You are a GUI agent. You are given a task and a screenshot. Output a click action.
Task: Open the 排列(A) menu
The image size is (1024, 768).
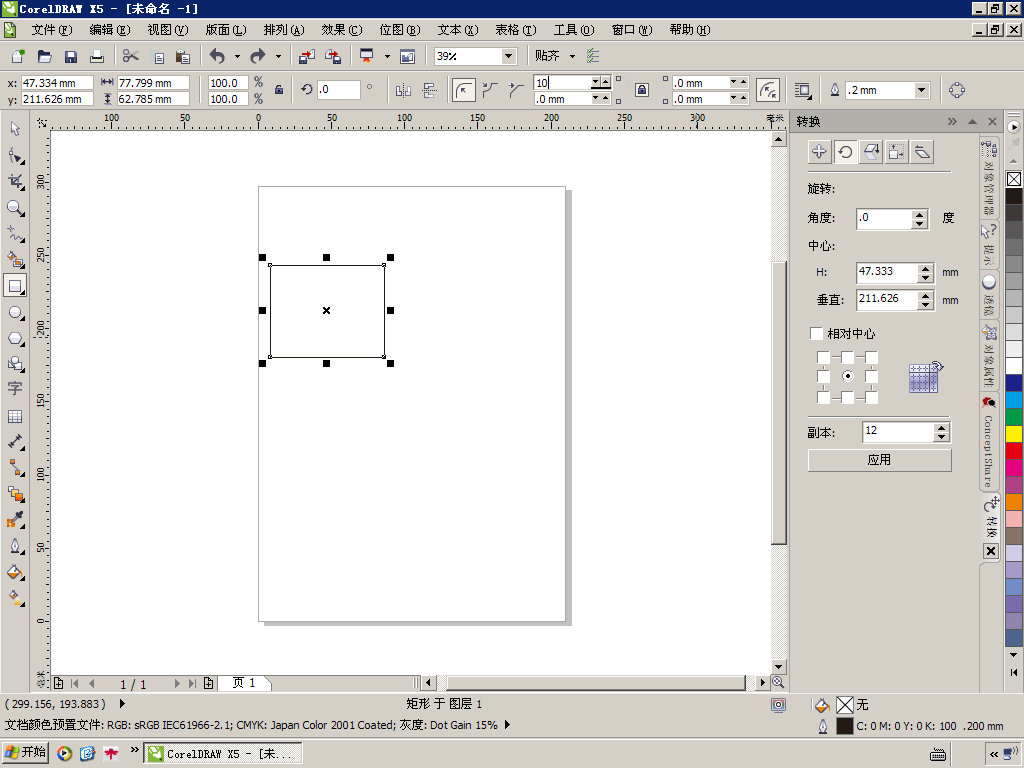[x=284, y=30]
